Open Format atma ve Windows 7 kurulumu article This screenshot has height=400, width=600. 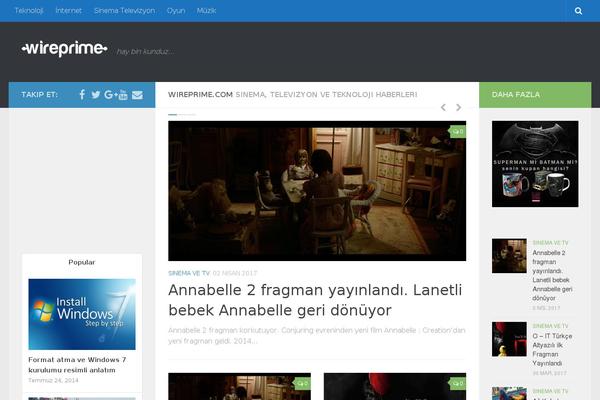77,365
